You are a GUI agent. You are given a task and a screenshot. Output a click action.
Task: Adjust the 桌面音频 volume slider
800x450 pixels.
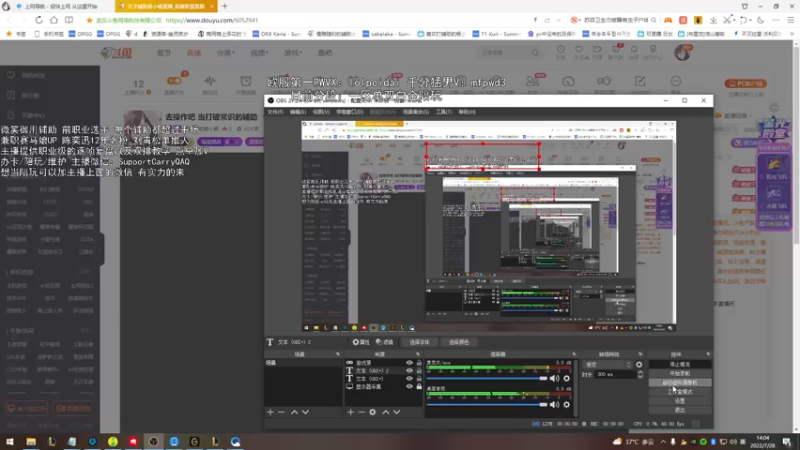(x=487, y=405)
